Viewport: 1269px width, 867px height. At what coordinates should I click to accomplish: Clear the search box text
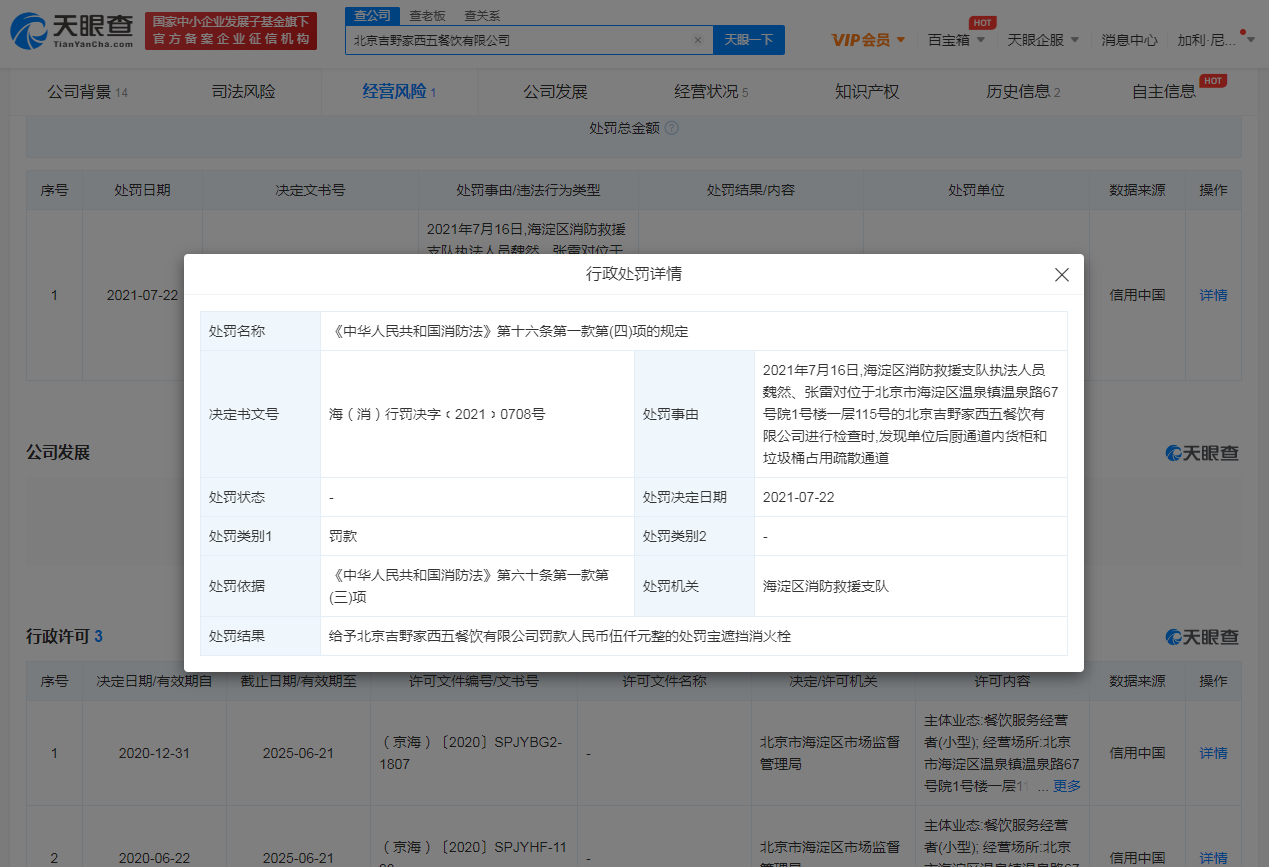pyautogui.click(x=698, y=40)
